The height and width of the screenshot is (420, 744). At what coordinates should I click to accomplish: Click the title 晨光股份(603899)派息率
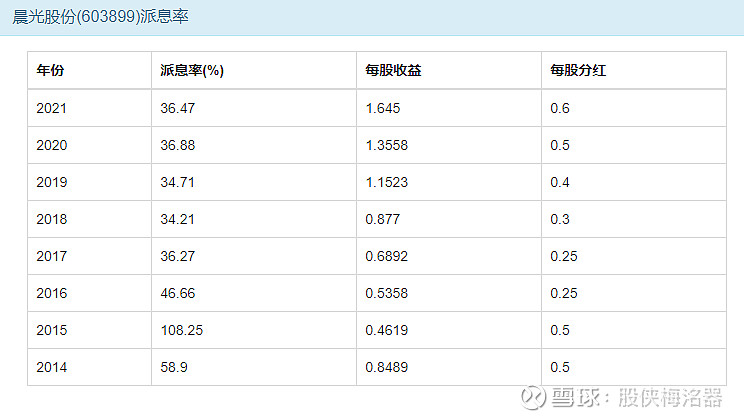coord(101,17)
